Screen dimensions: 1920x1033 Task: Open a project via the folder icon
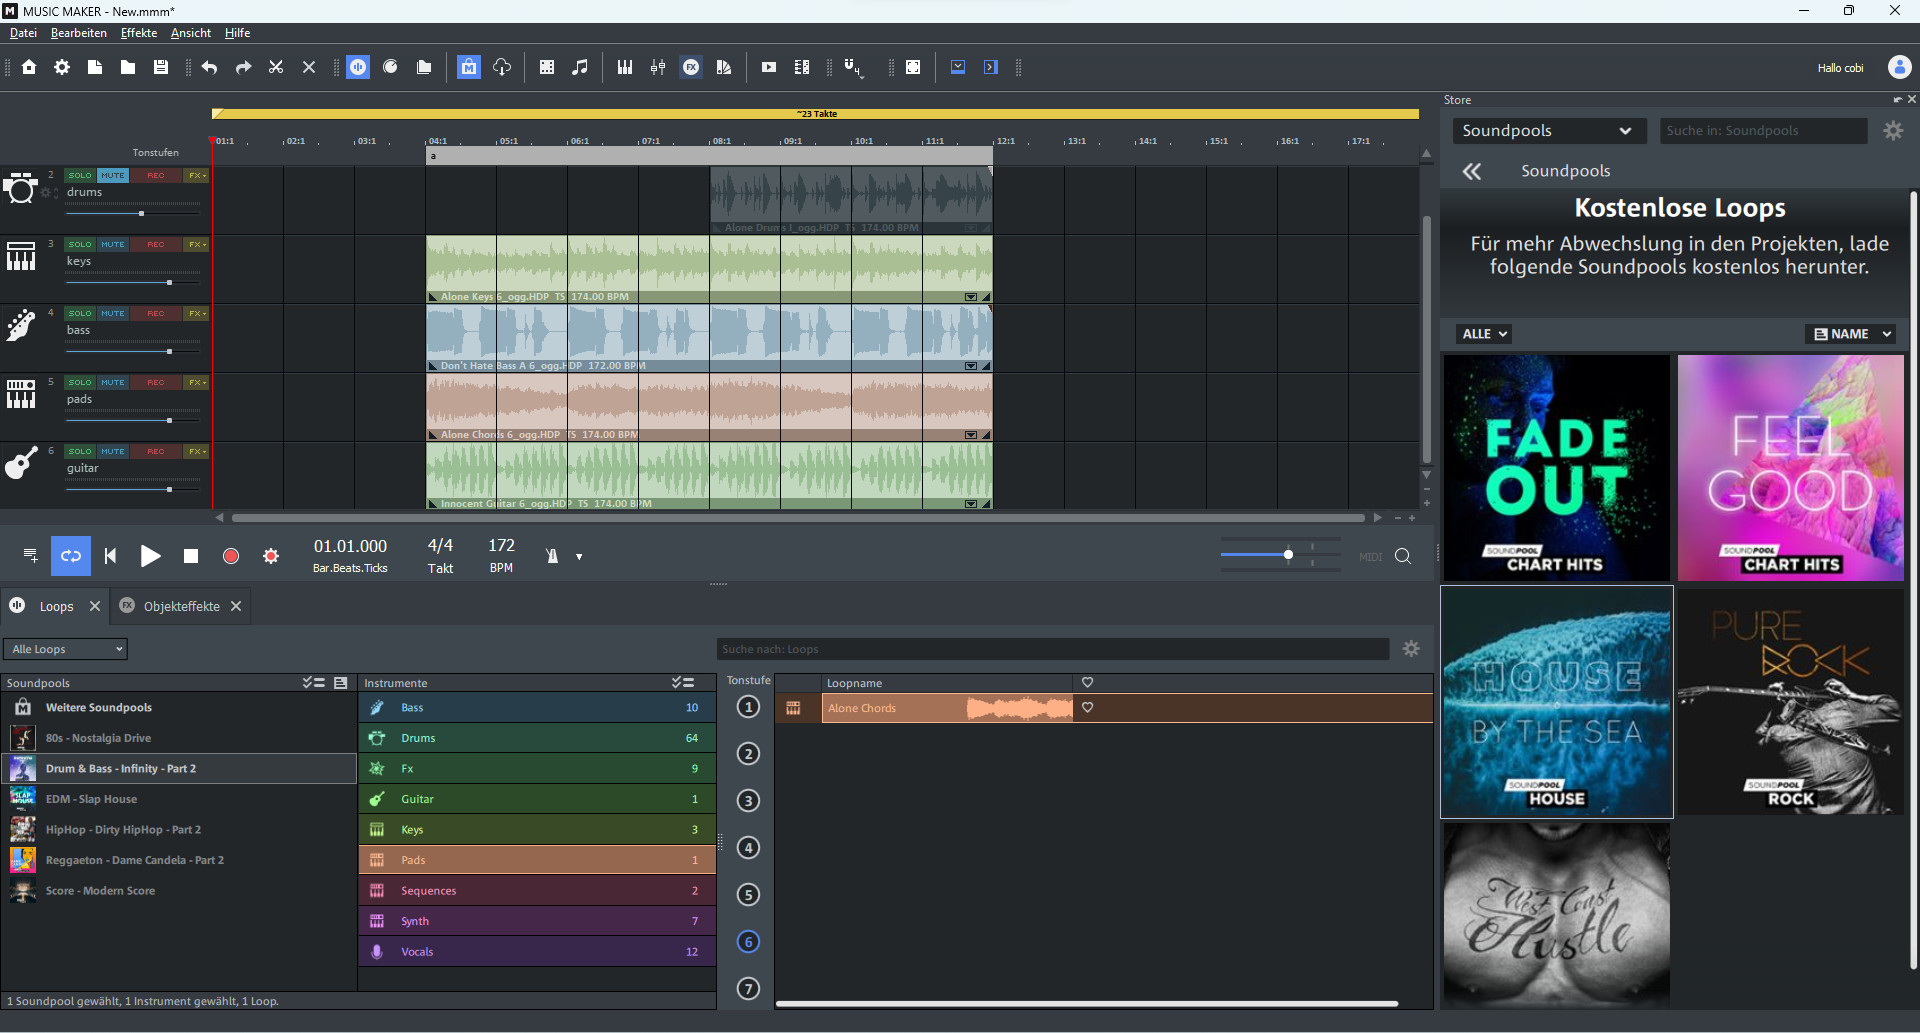[x=128, y=67]
